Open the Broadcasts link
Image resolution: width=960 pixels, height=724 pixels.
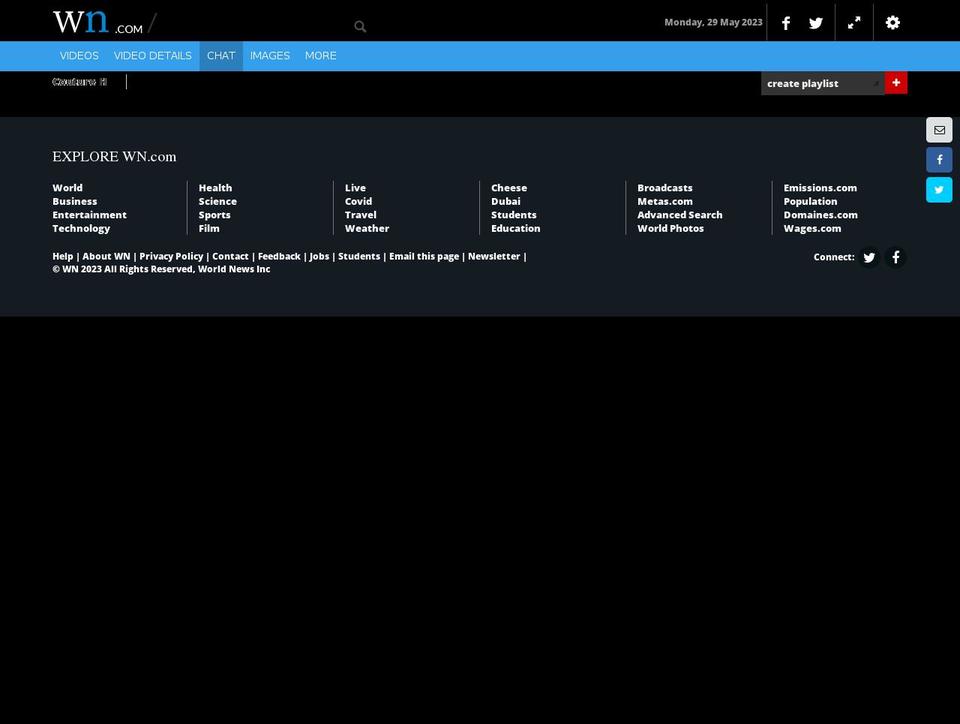pos(665,188)
